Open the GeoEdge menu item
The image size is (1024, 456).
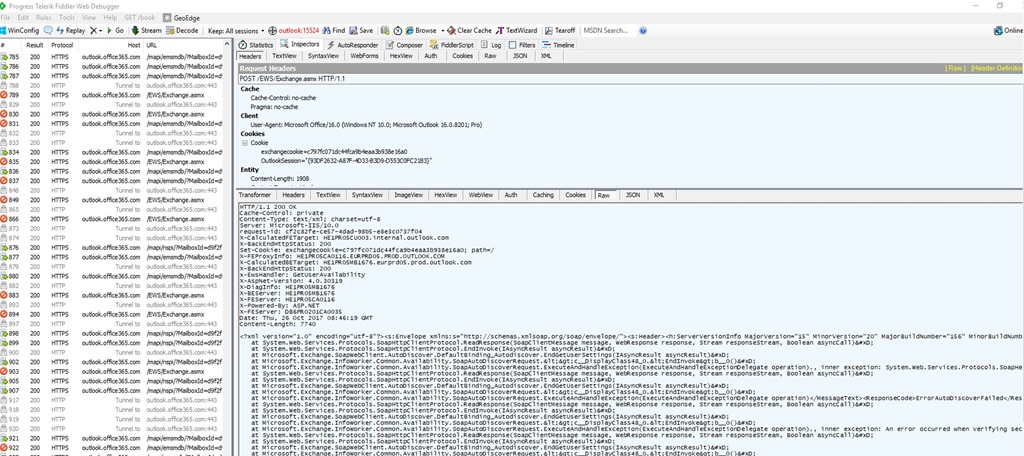(181, 18)
